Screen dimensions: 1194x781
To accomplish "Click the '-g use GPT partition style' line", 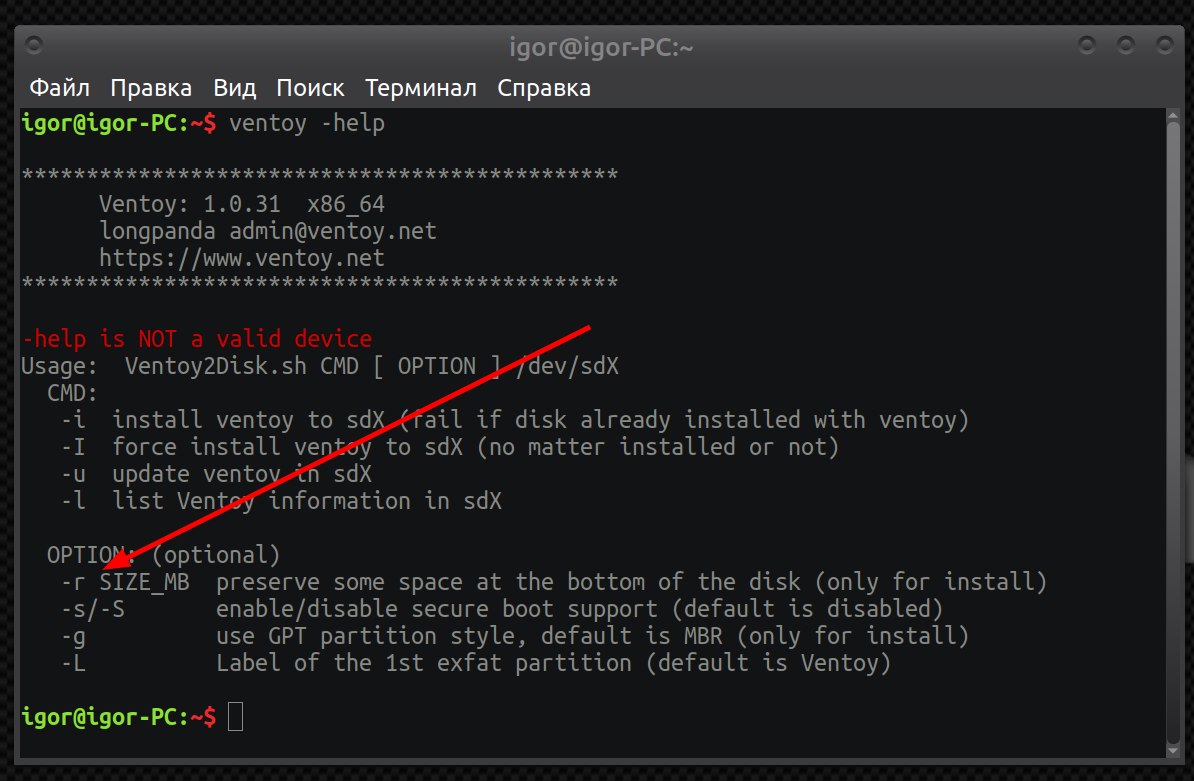I will [515, 636].
